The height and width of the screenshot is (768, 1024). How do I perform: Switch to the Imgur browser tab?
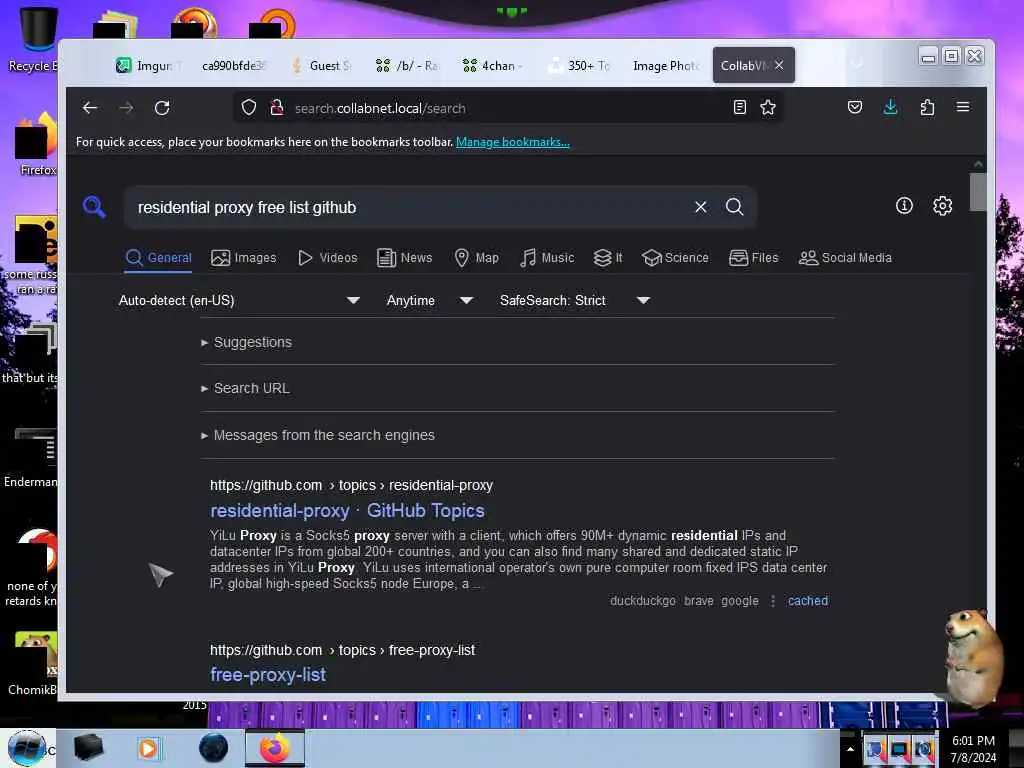pyautogui.click(x=148, y=65)
